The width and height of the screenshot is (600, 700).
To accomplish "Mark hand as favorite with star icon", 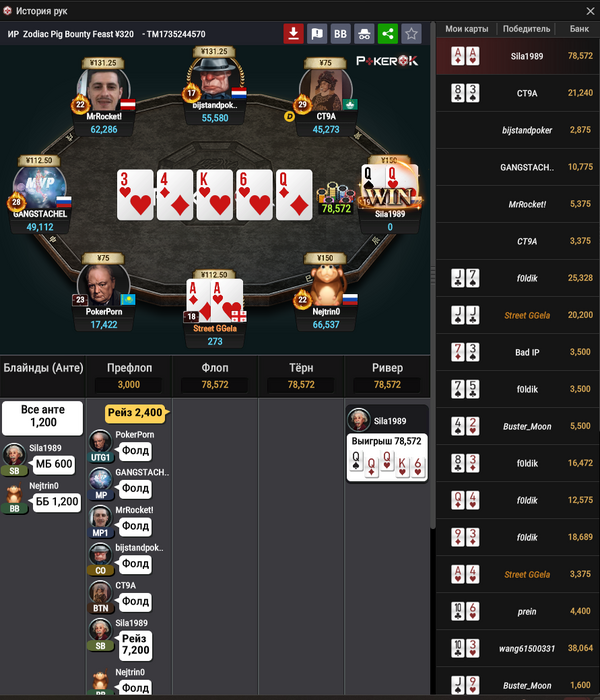I will point(412,33).
